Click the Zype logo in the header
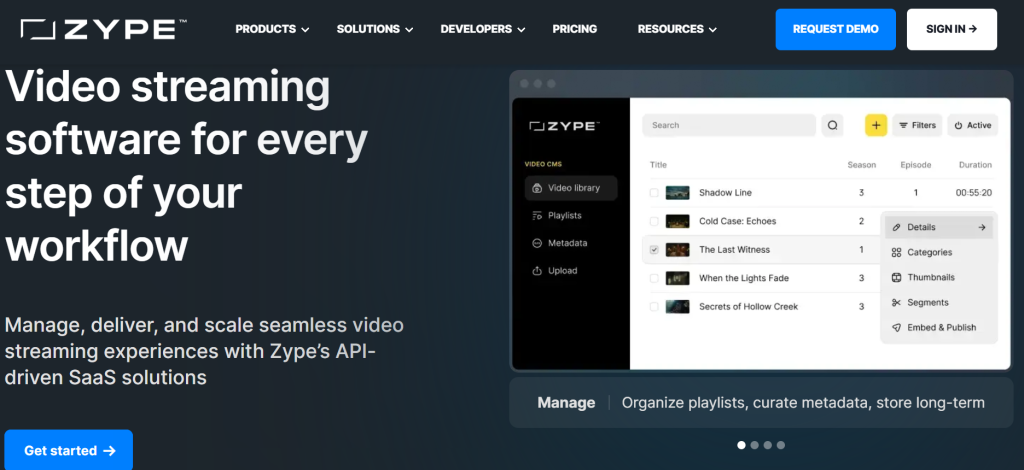Screen dimensions: 1024x470 [x=104, y=29]
